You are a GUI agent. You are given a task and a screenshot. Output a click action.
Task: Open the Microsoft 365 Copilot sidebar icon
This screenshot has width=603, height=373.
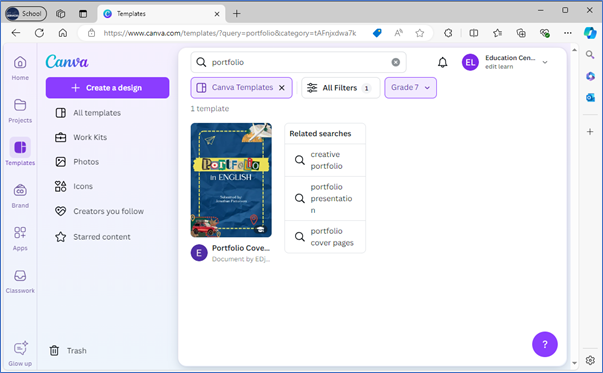point(590,76)
